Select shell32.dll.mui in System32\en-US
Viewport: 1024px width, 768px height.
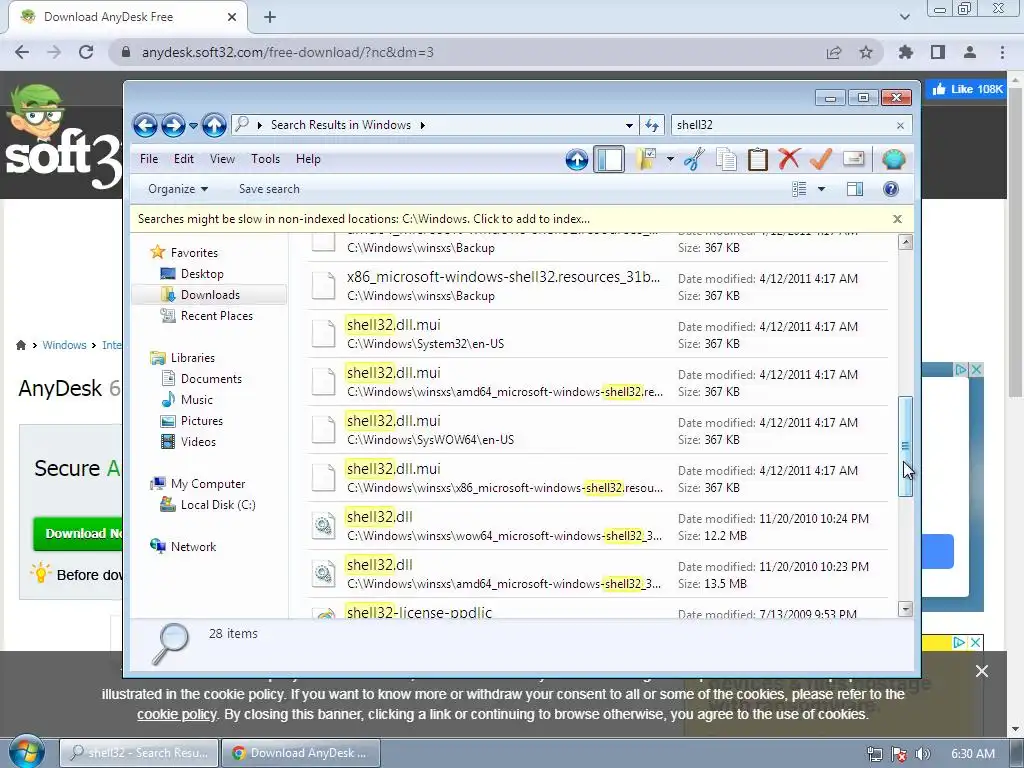[x=598, y=334]
